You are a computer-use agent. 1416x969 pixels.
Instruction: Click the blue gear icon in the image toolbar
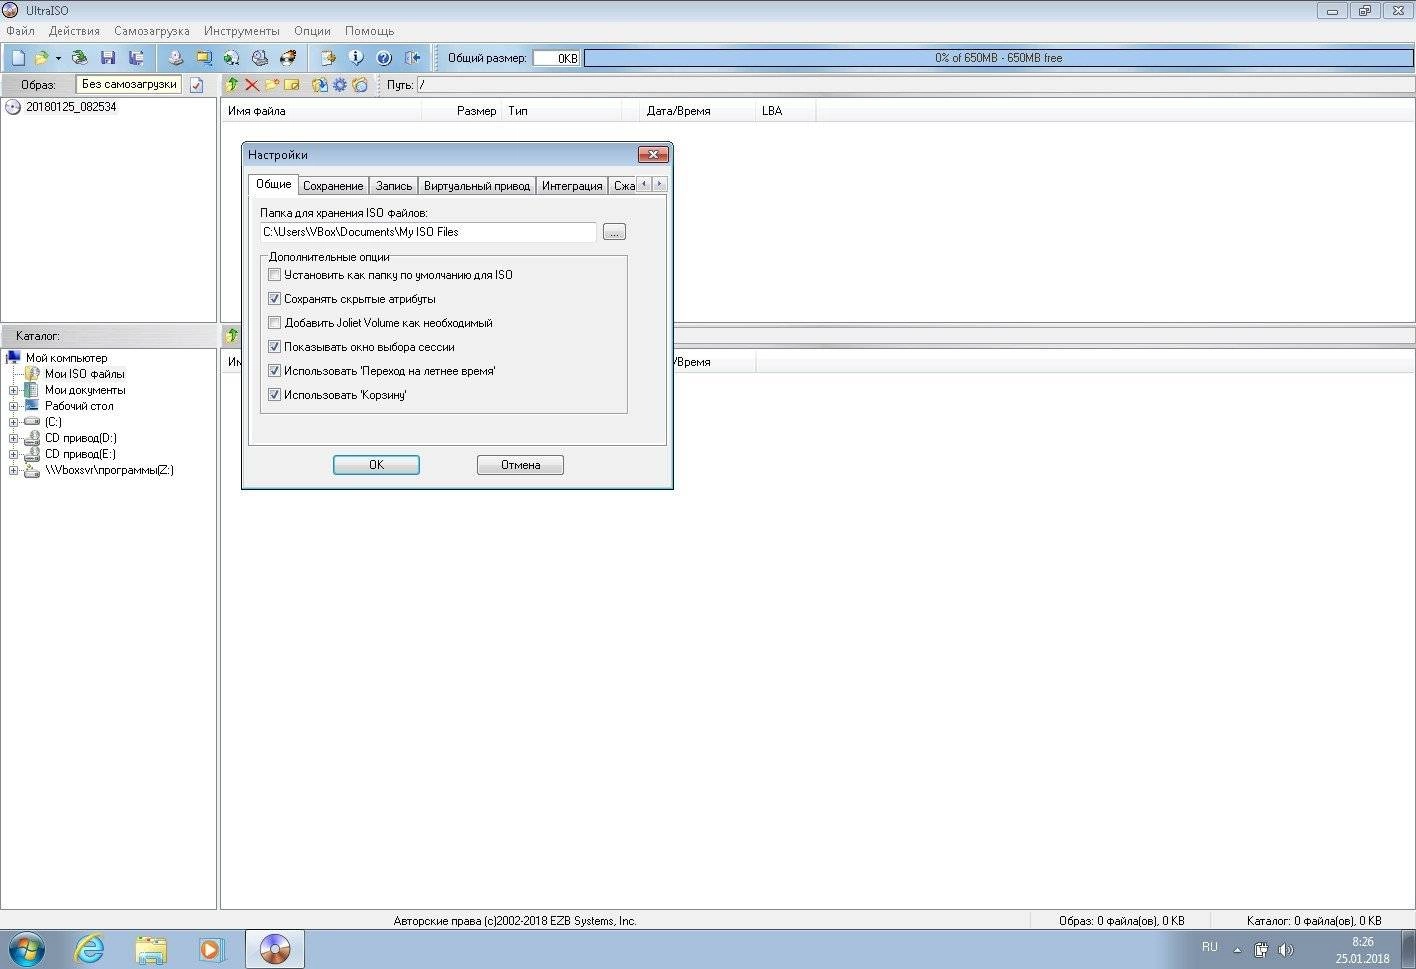(x=340, y=85)
